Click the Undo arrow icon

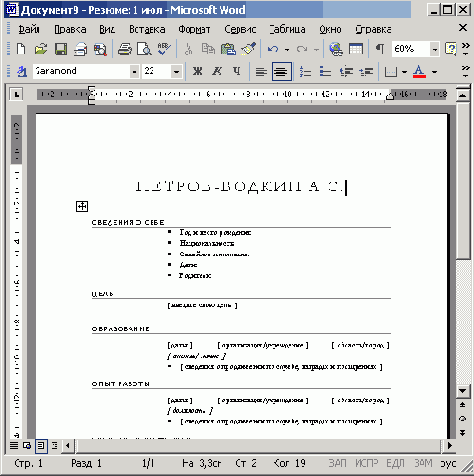click(273, 49)
